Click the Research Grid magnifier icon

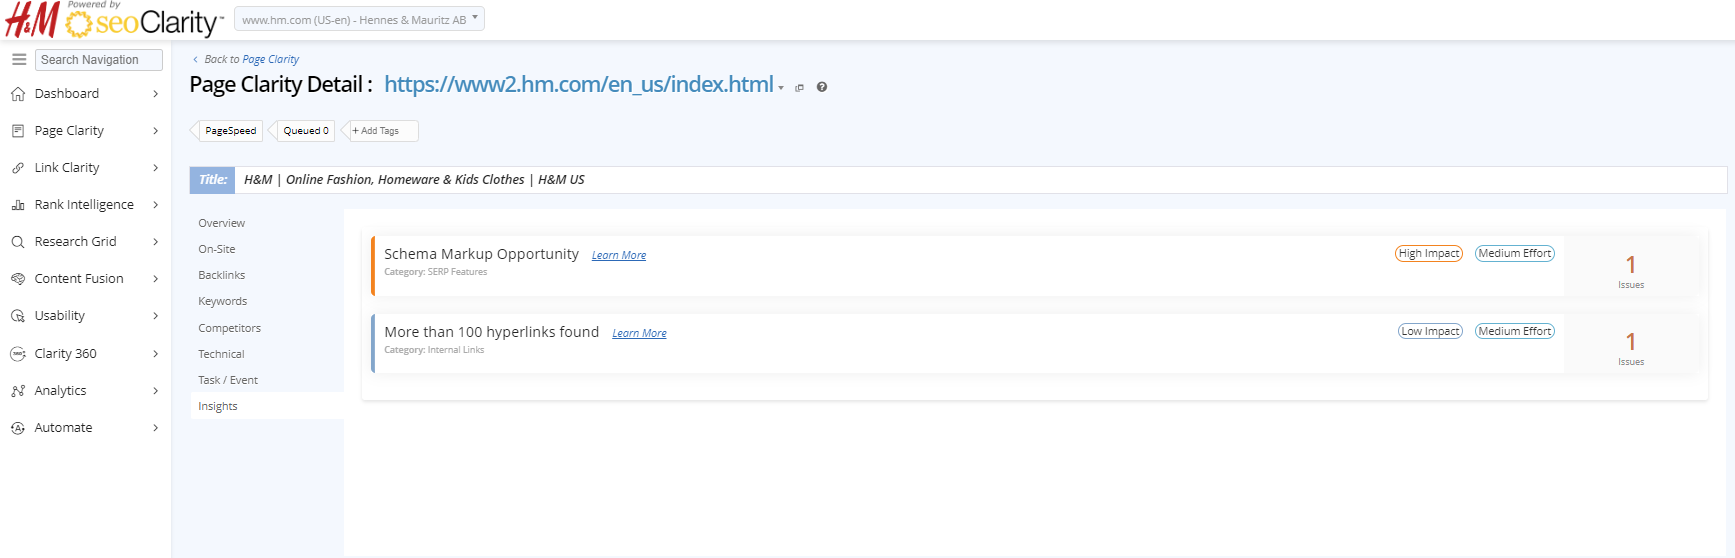pos(18,242)
